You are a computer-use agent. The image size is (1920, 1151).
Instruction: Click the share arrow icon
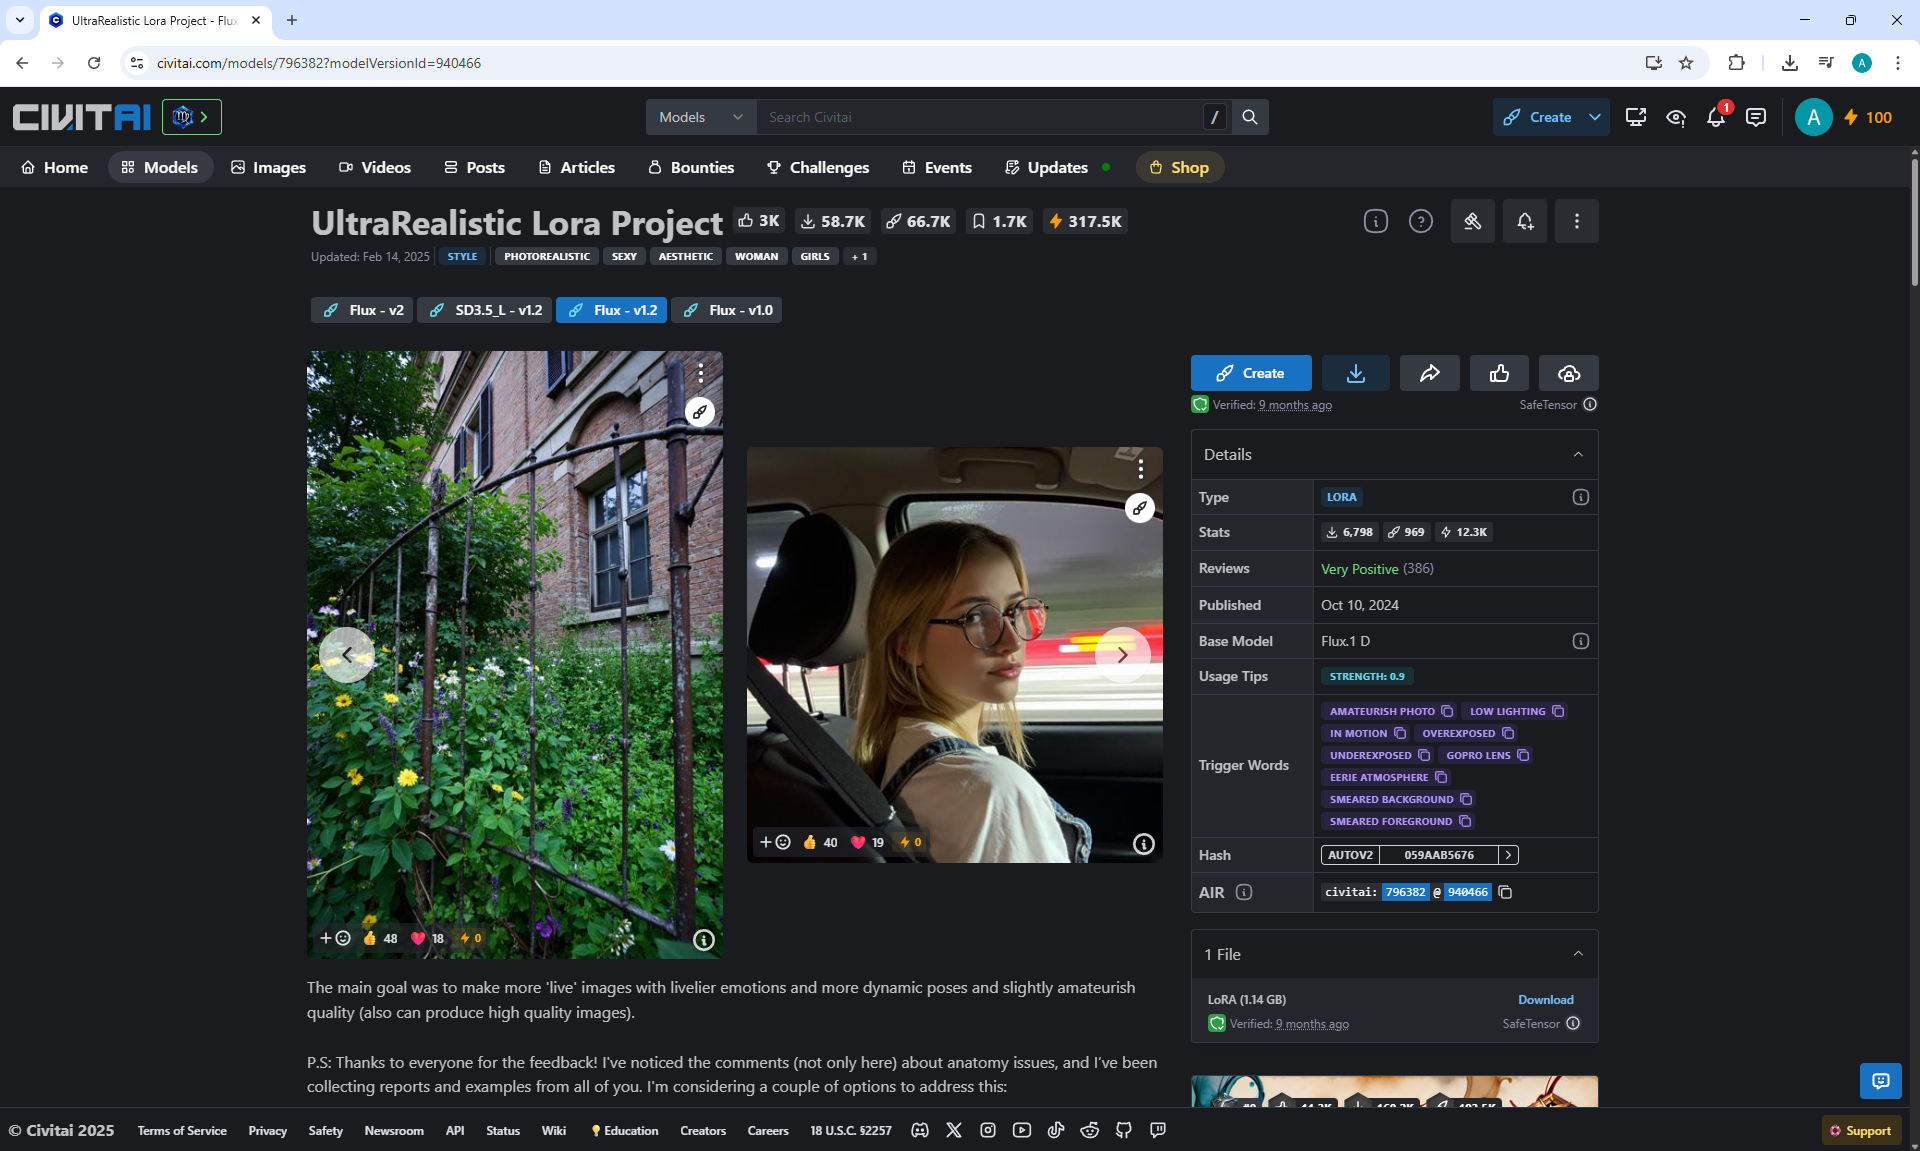coord(1429,373)
